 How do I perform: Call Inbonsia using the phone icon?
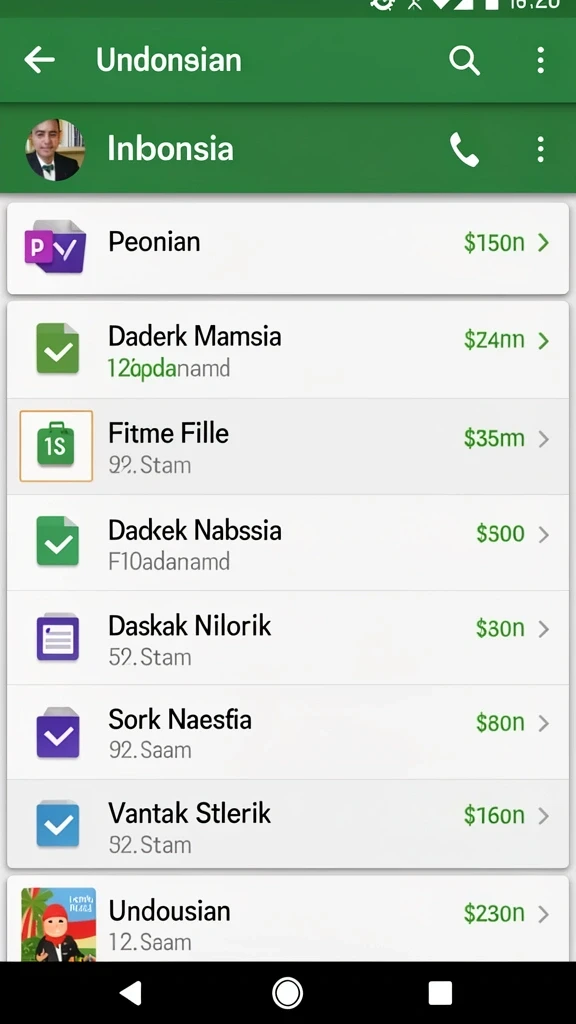464,150
